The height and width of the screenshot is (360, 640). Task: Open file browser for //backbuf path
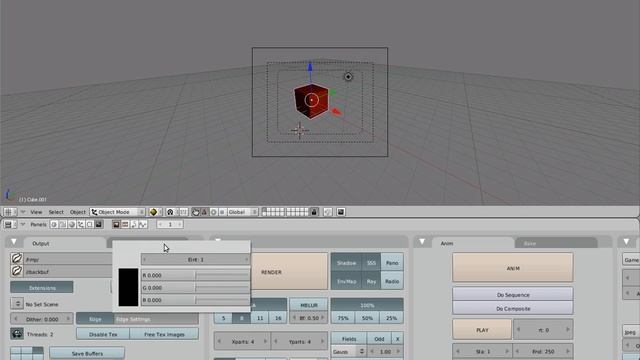point(17,271)
